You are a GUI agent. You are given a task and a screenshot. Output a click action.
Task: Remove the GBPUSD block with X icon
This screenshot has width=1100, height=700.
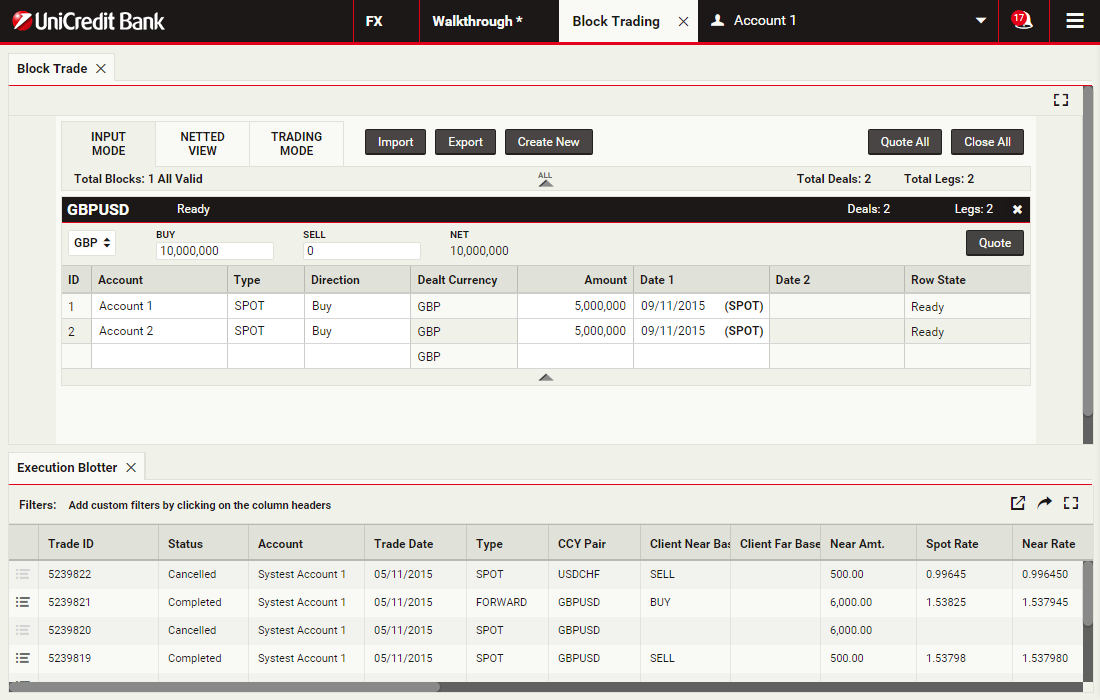(1017, 209)
